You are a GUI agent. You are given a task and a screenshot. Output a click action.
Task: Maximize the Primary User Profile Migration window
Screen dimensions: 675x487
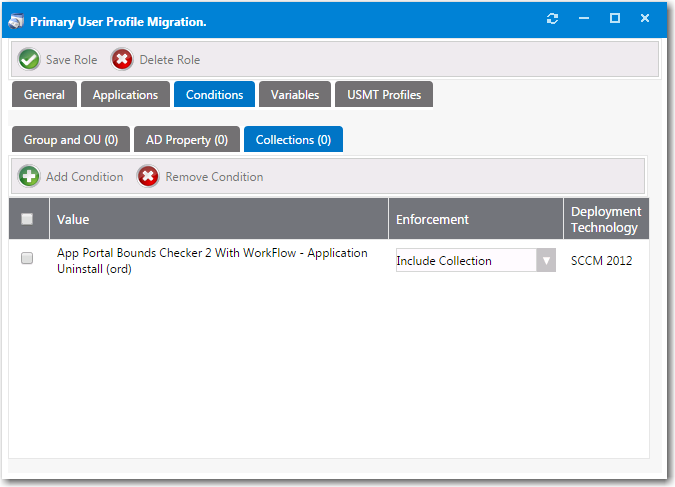(615, 19)
